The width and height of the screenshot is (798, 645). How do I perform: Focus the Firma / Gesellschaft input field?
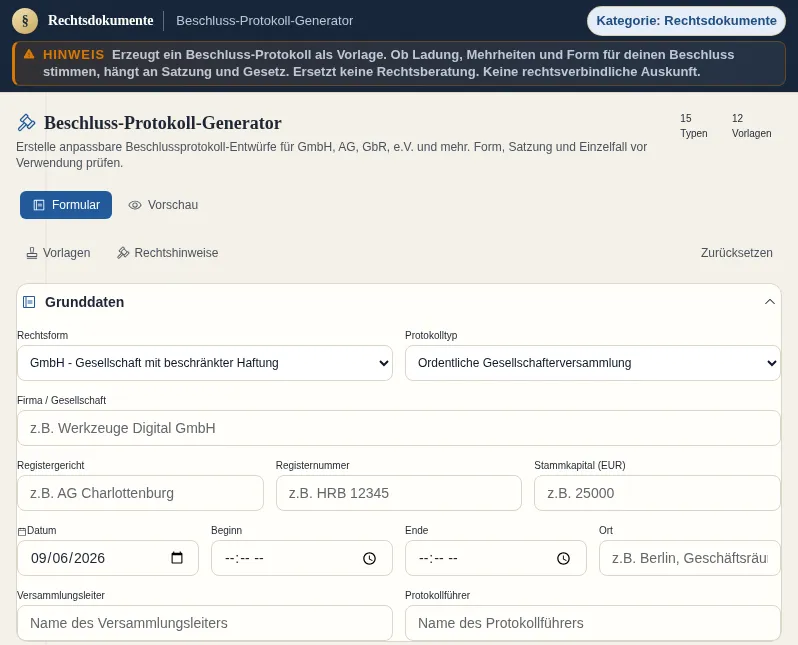pos(398,428)
